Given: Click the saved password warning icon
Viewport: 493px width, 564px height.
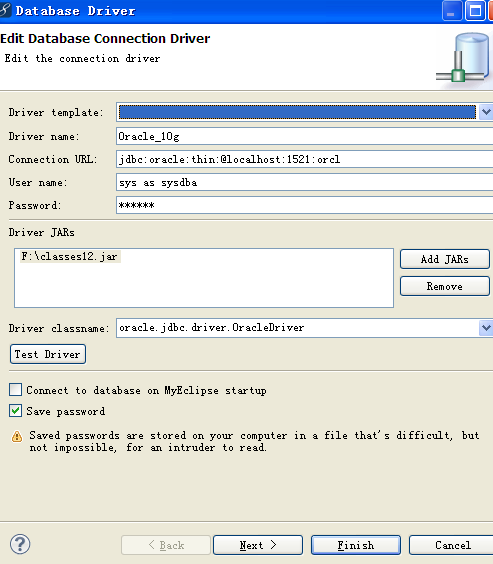Looking at the screenshot, I should pyautogui.click(x=17, y=436).
